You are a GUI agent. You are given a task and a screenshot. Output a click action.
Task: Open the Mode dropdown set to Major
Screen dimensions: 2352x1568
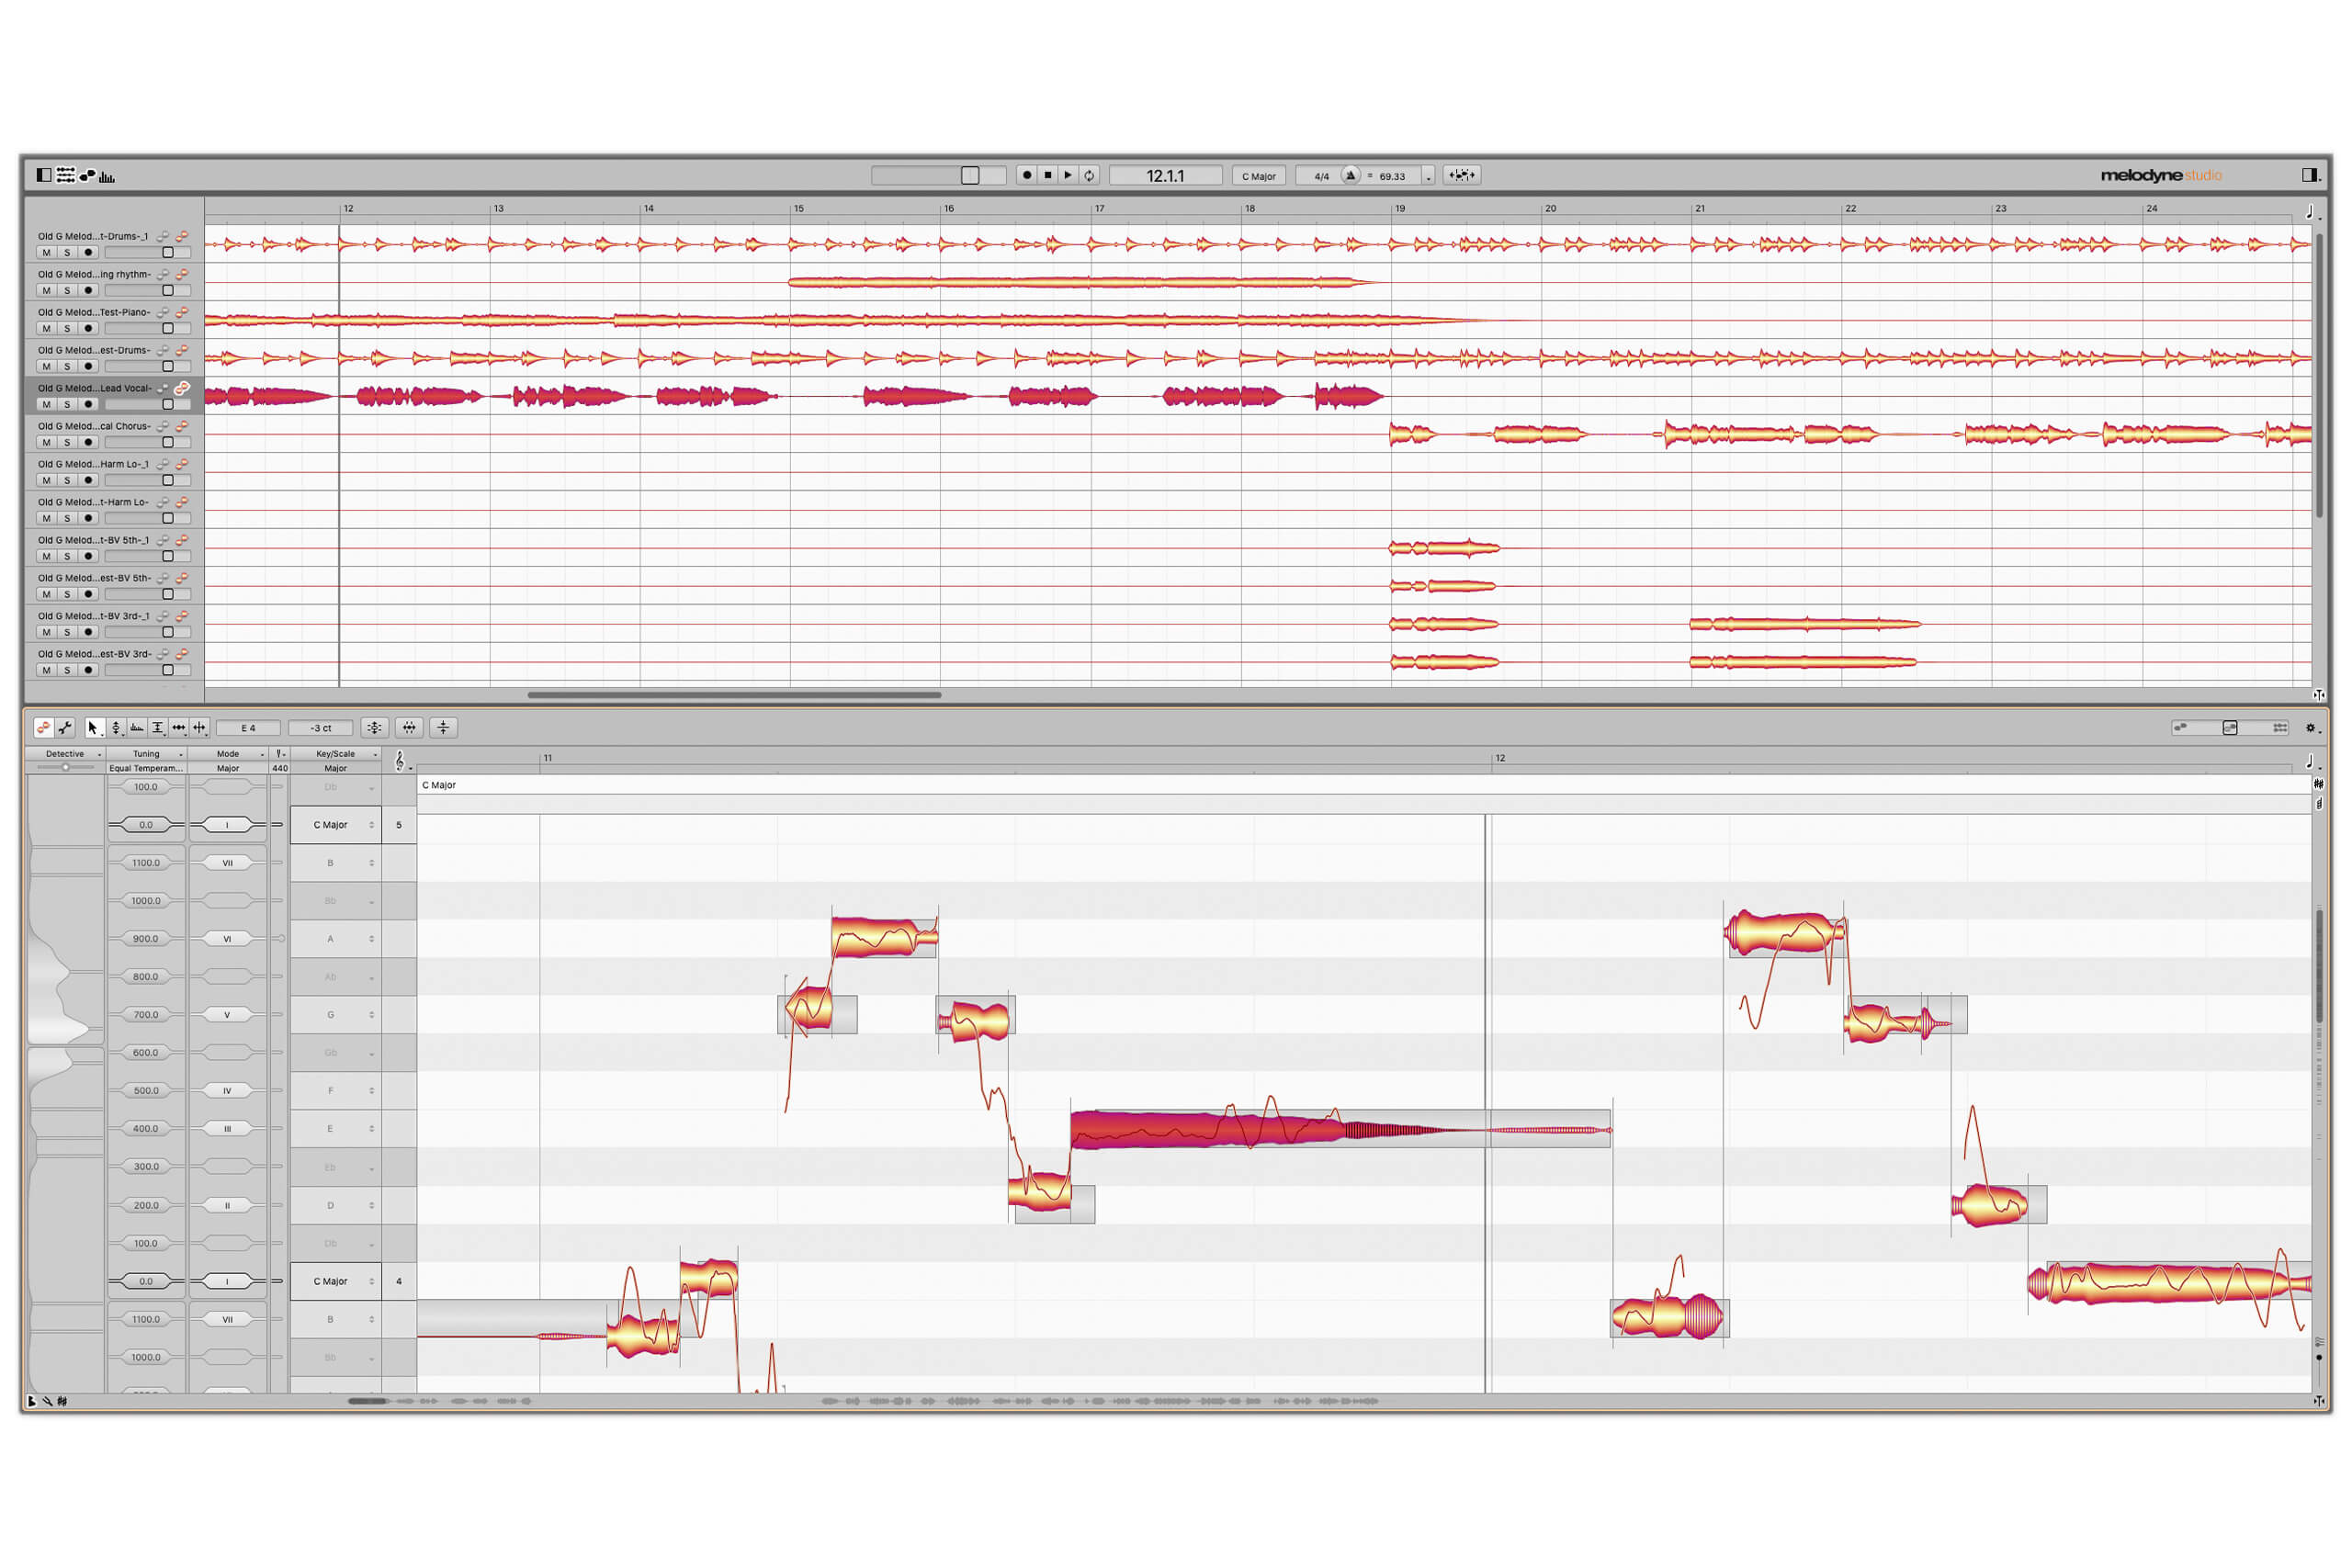229,755
